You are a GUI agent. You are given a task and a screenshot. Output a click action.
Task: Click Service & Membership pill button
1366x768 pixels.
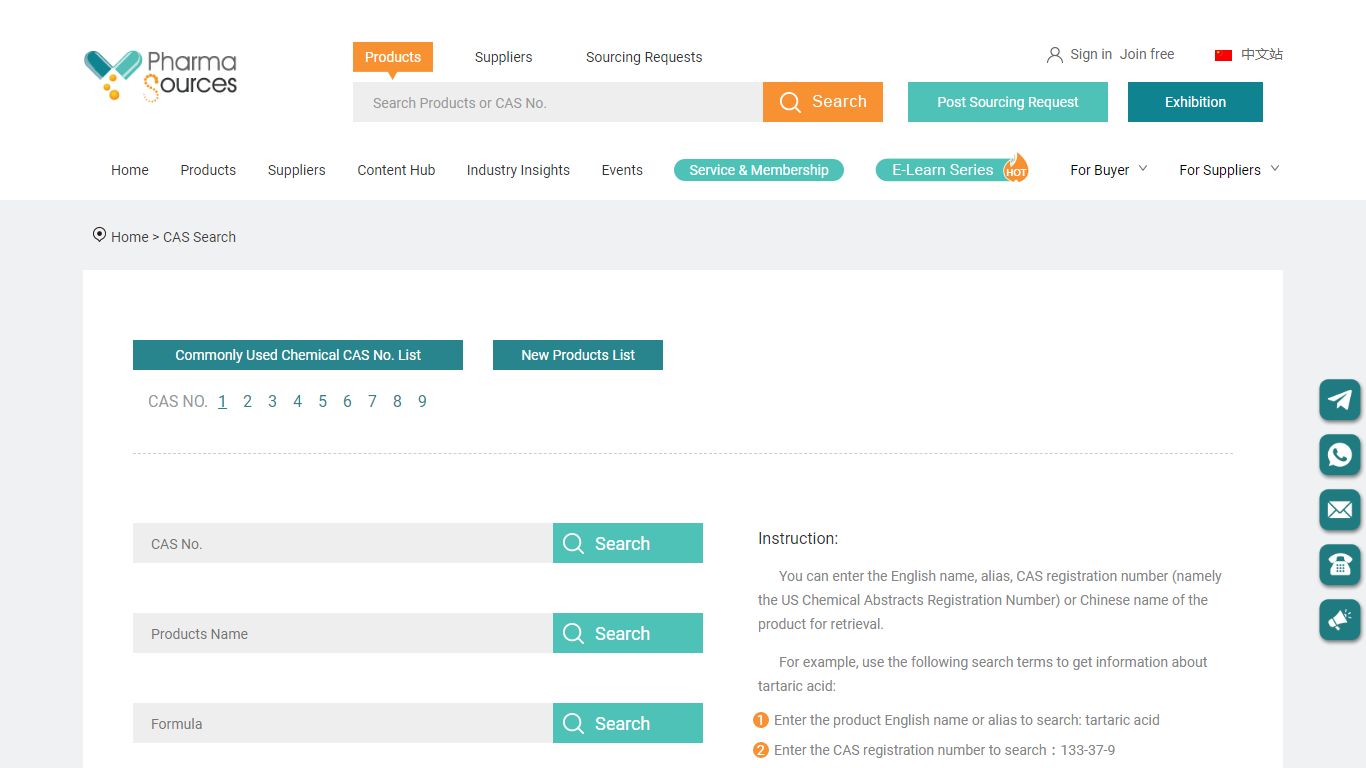pos(759,170)
